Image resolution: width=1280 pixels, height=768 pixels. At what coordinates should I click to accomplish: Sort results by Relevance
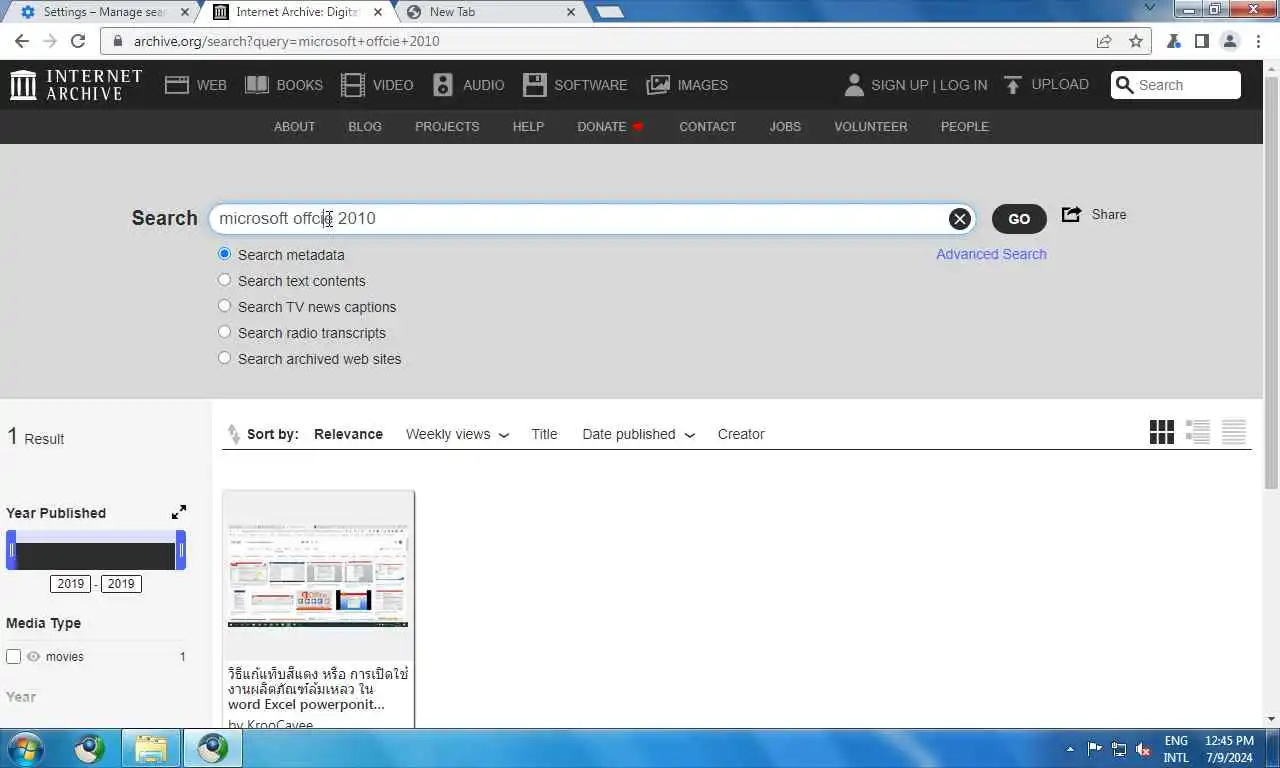[x=348, y=434]
